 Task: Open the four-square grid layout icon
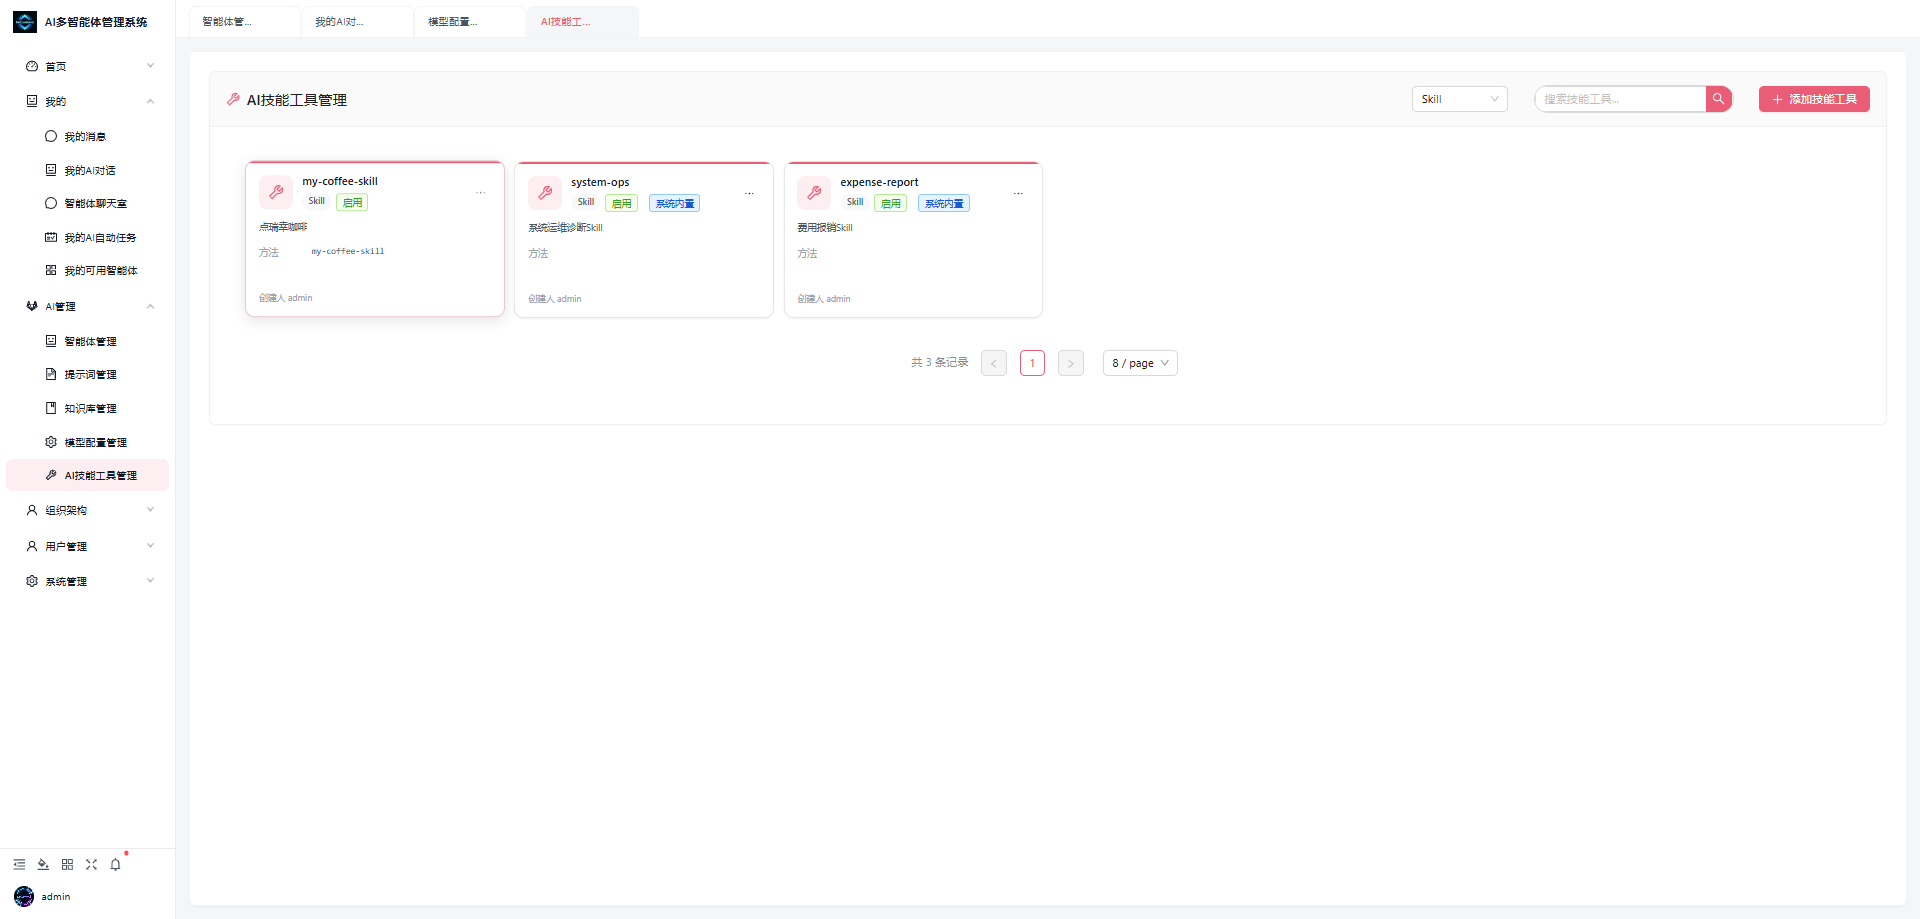[67, 864]
